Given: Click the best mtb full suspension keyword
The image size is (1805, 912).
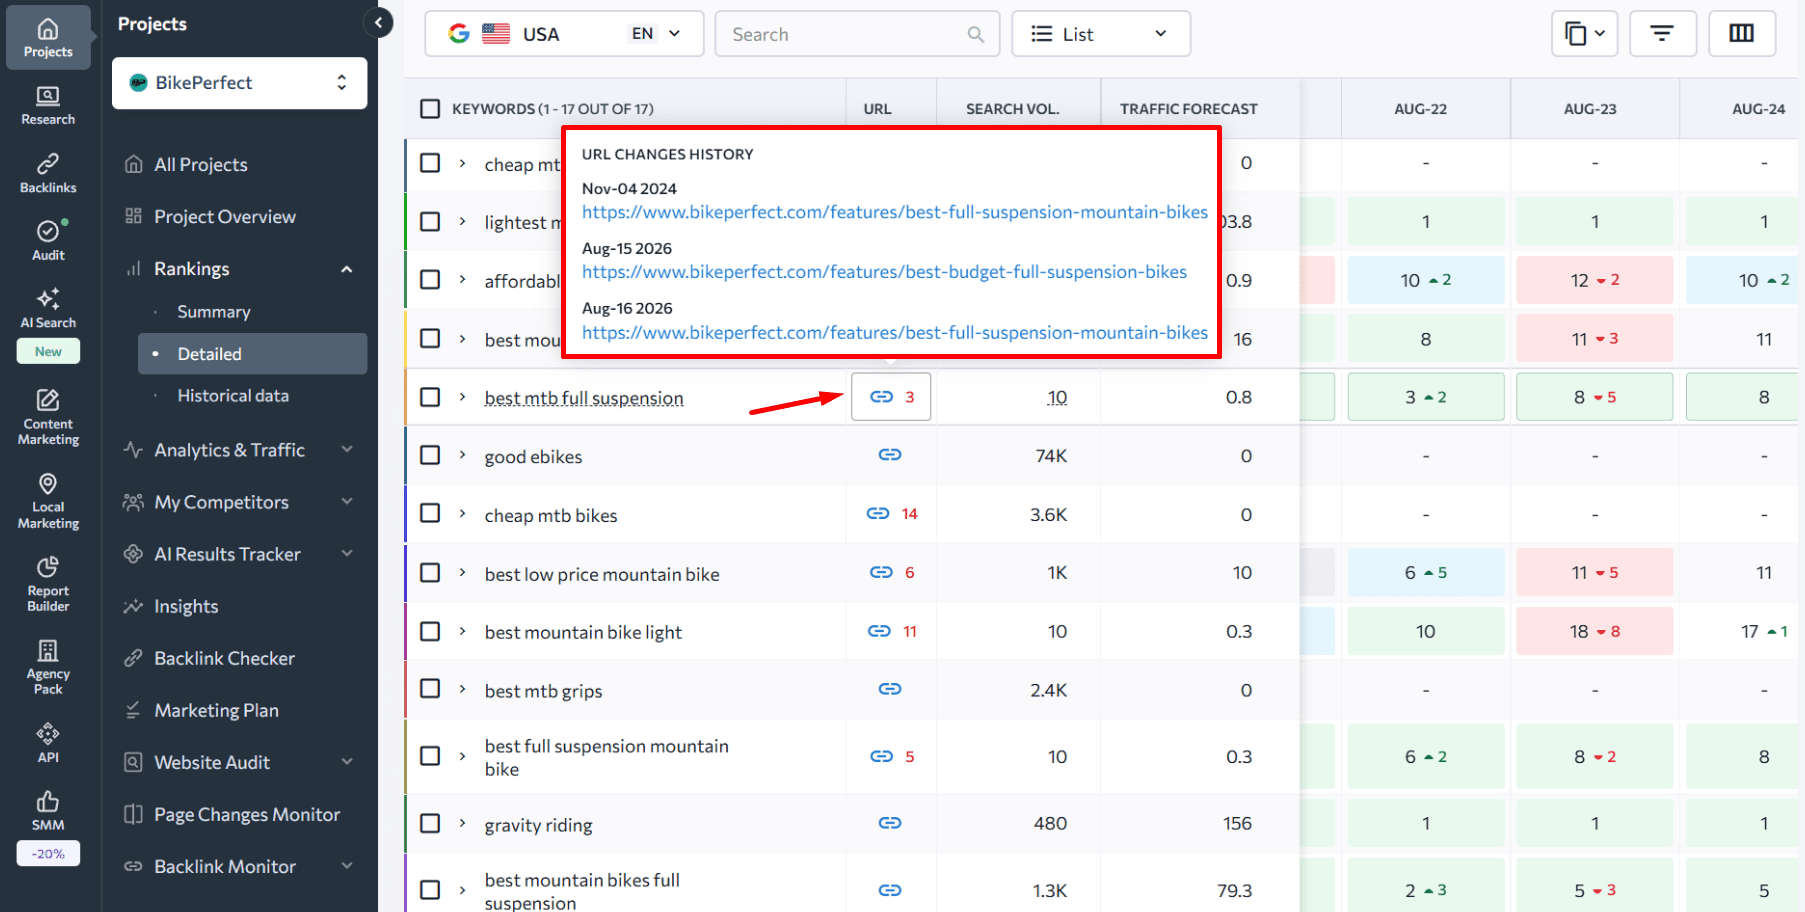Looking at the screenshot, I should [x=584, y=398].
